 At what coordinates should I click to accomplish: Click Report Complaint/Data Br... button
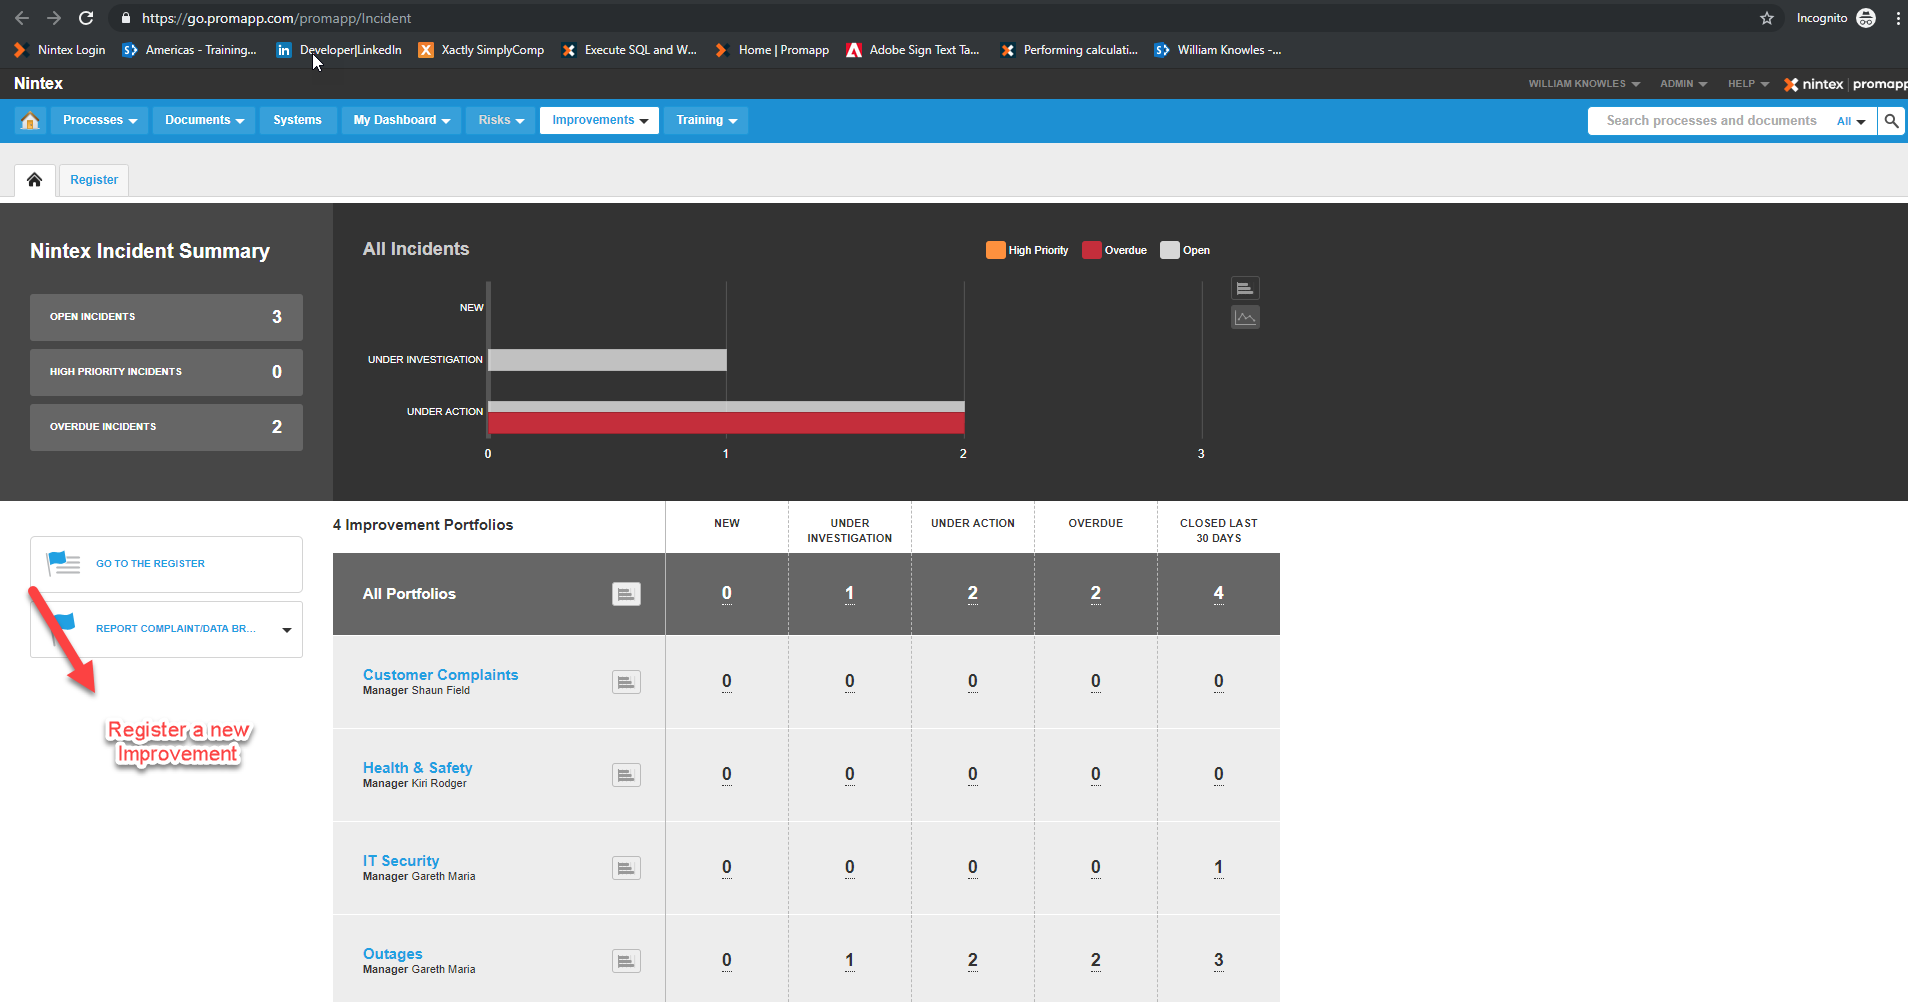coord(166,629)
